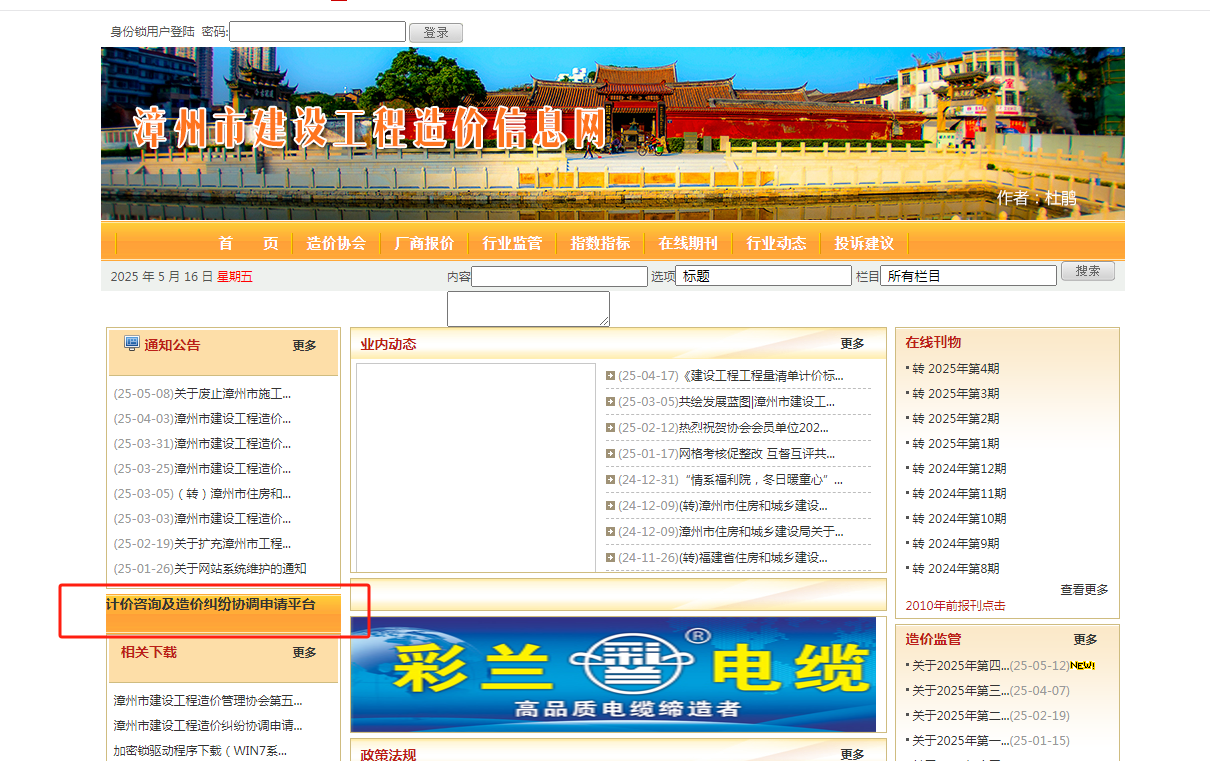Click arrow icon before (25-04-17) news item
The height and width of the screenshot is (761, 1210).
click(610, 376)
